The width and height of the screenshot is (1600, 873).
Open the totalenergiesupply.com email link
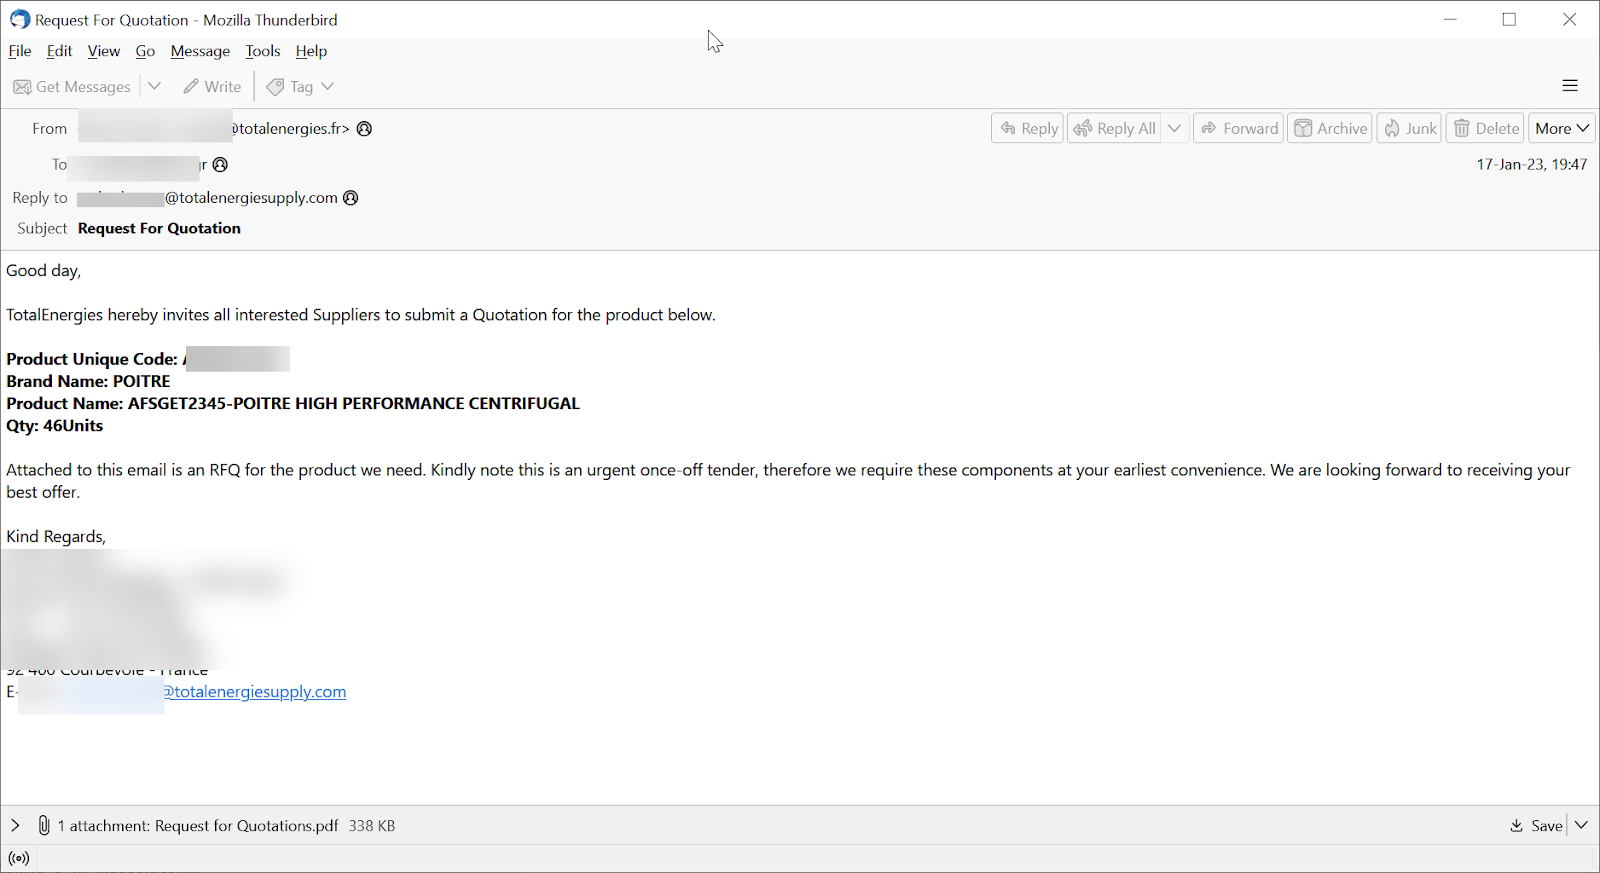pyautogui.click(x=255, y=692)
